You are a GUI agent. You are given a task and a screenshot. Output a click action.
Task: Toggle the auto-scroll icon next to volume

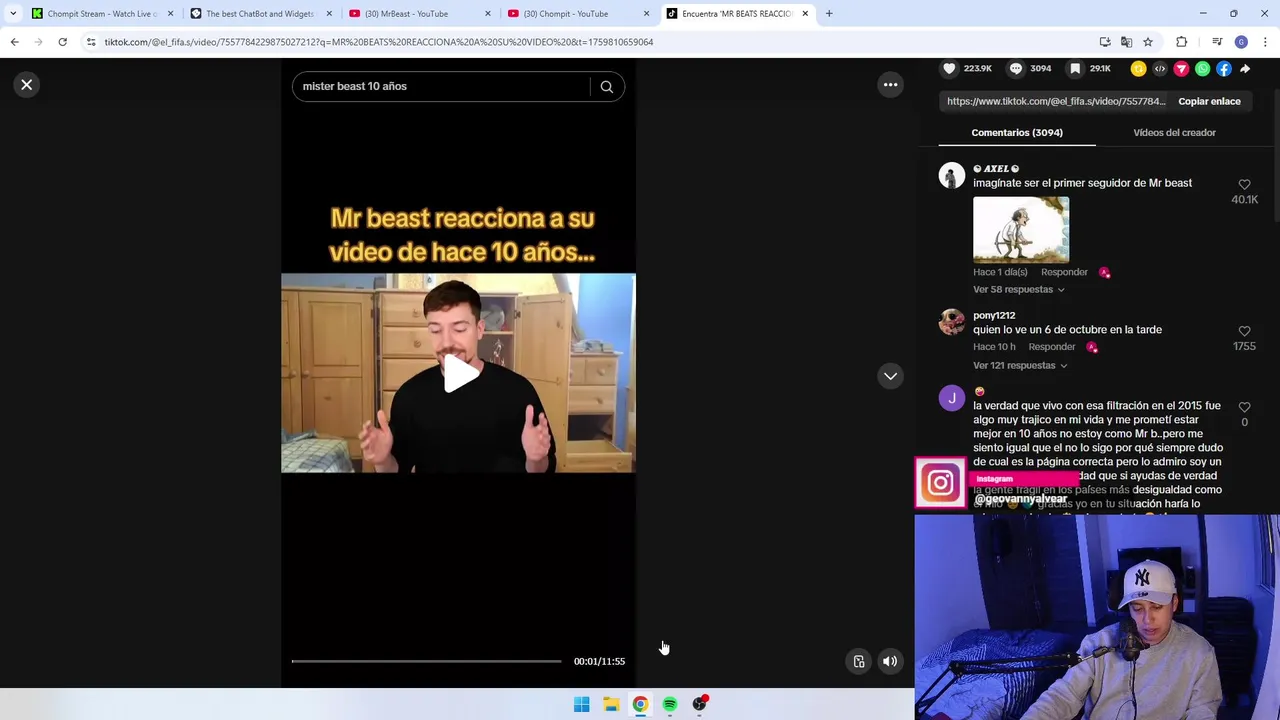(859, 661)
